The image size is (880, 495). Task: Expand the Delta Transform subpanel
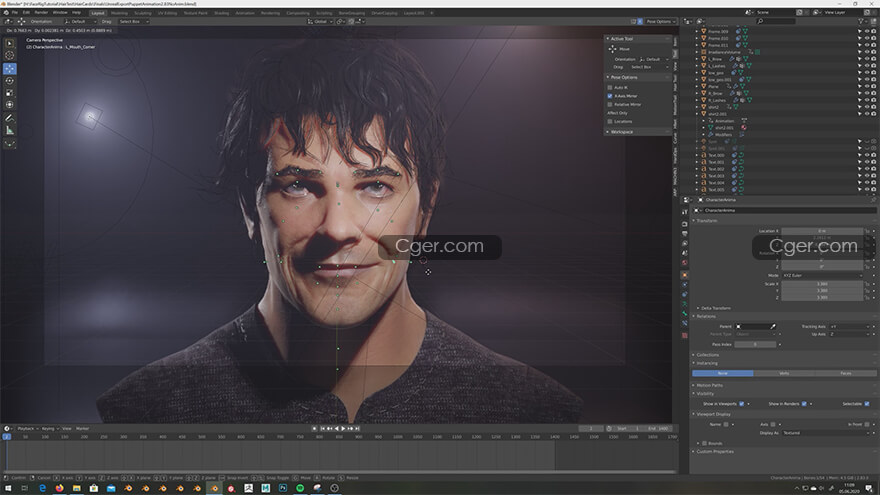tap(715, 308)
